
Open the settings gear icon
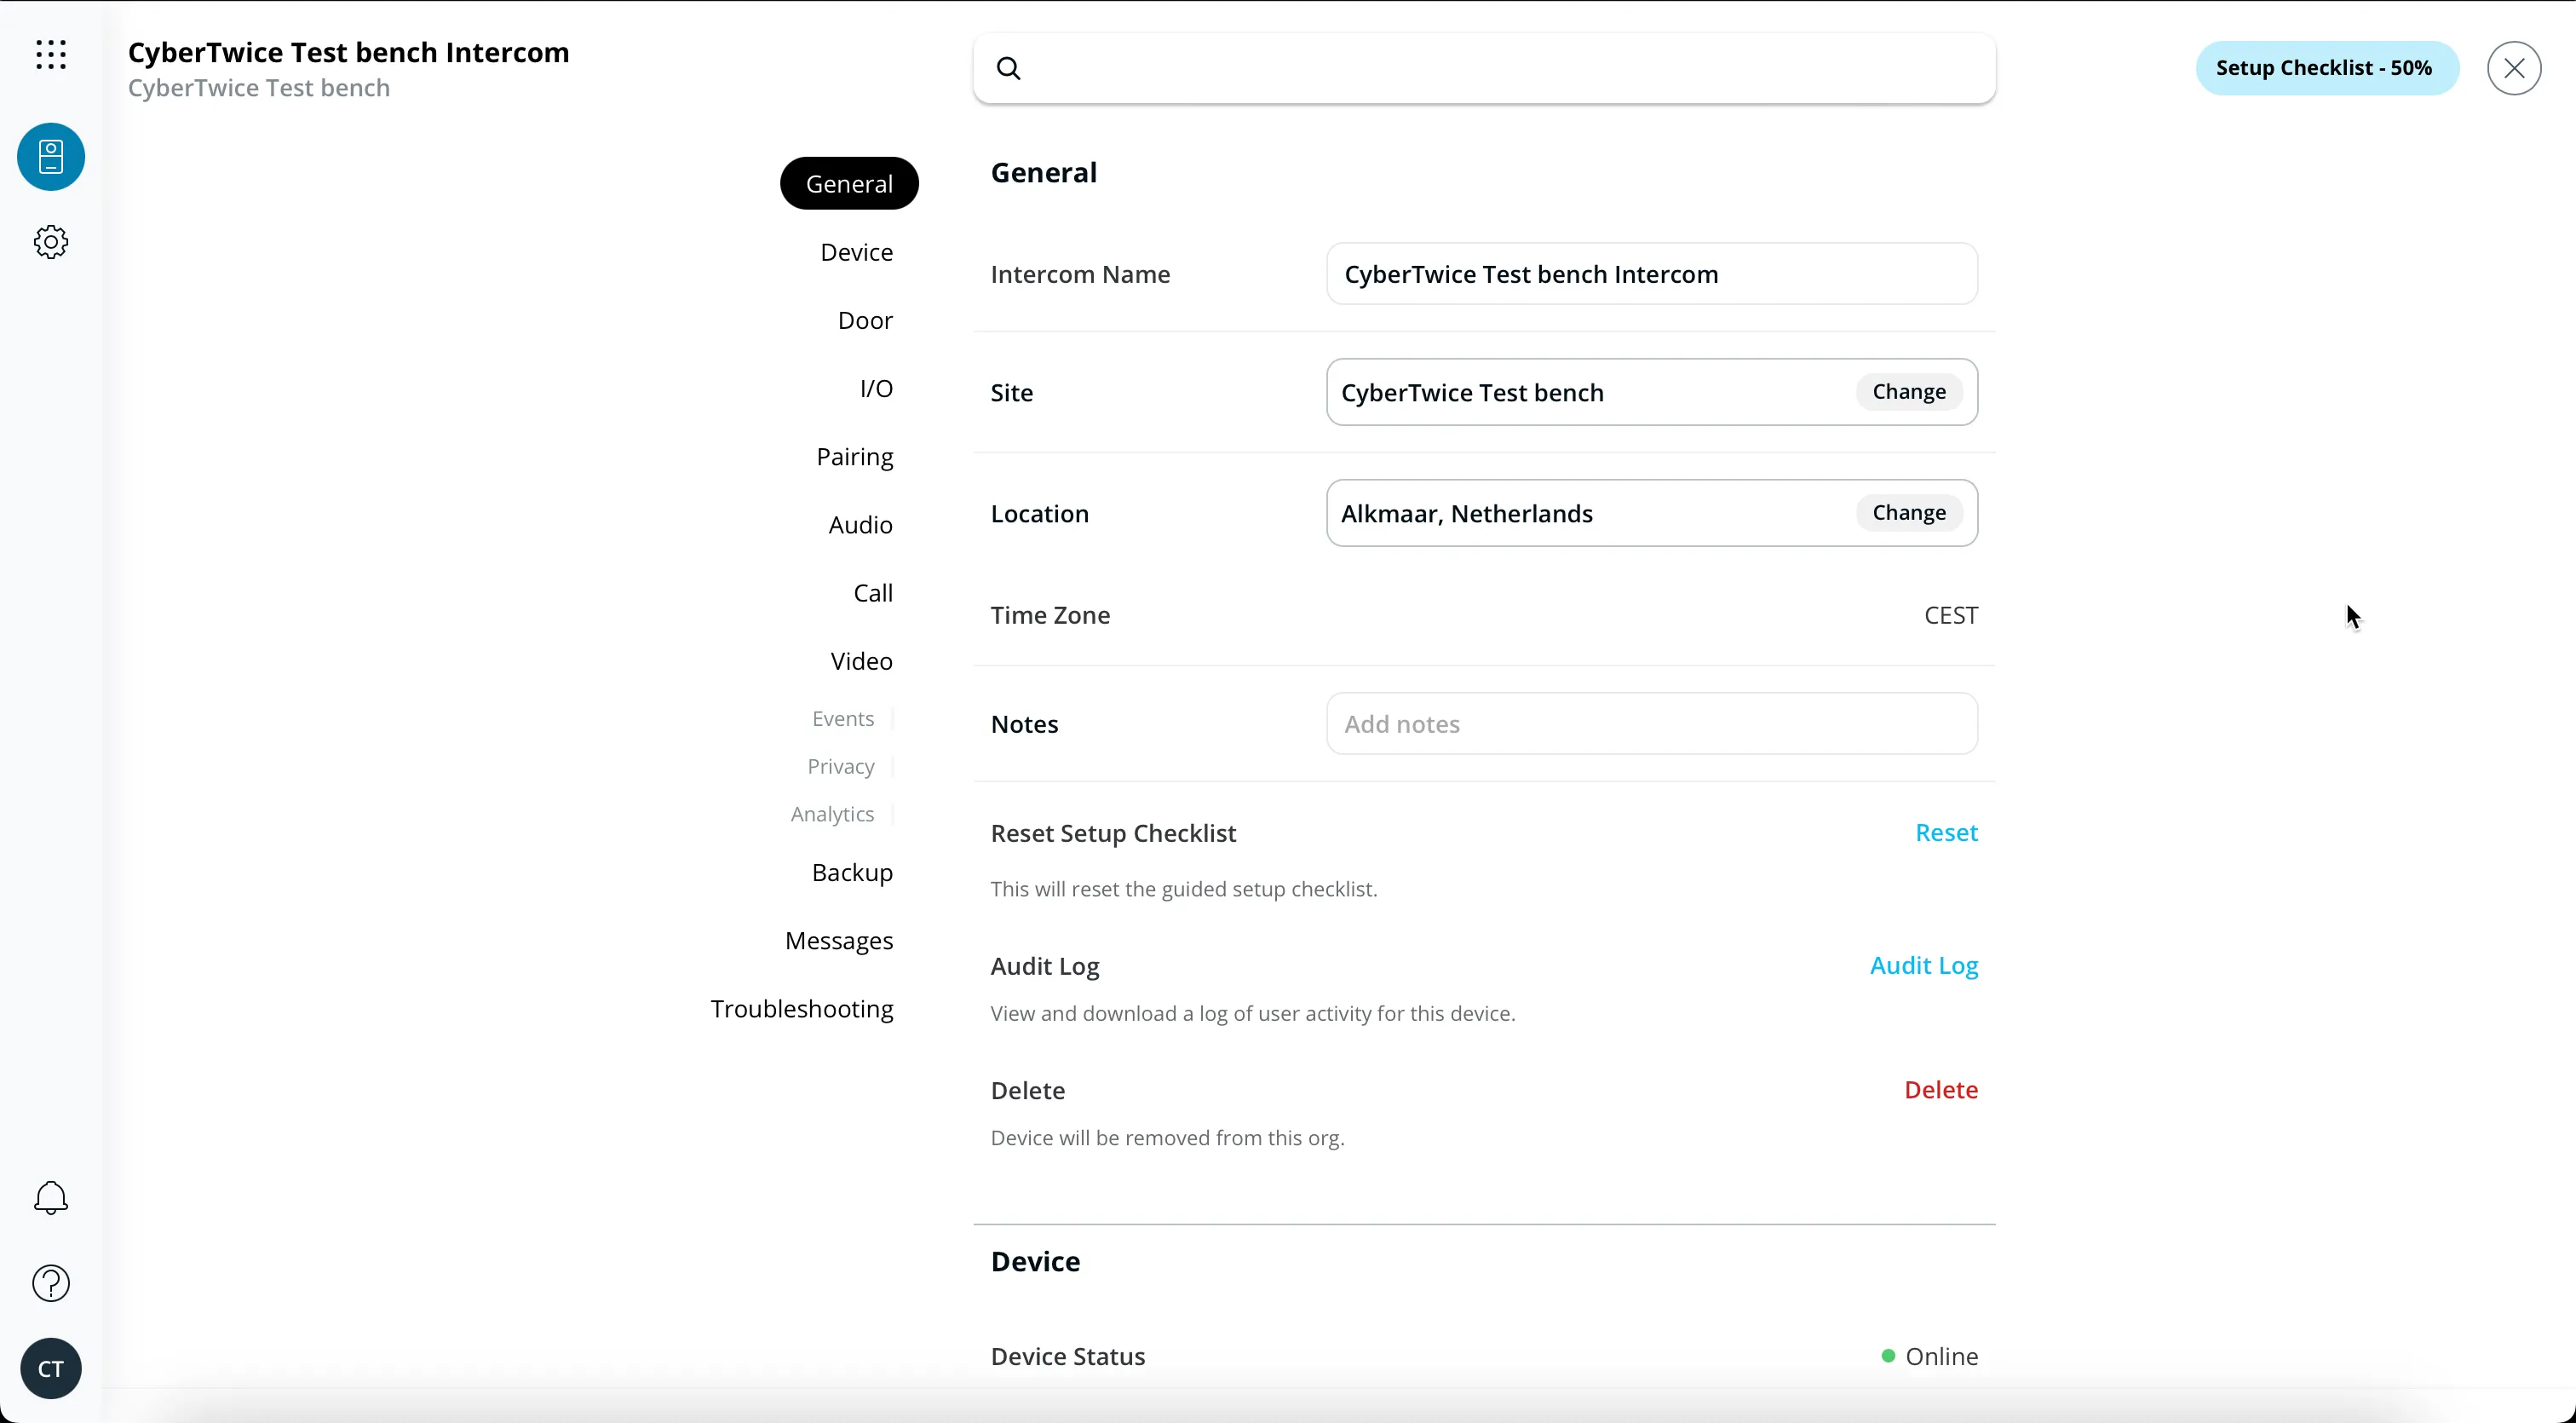51,242
